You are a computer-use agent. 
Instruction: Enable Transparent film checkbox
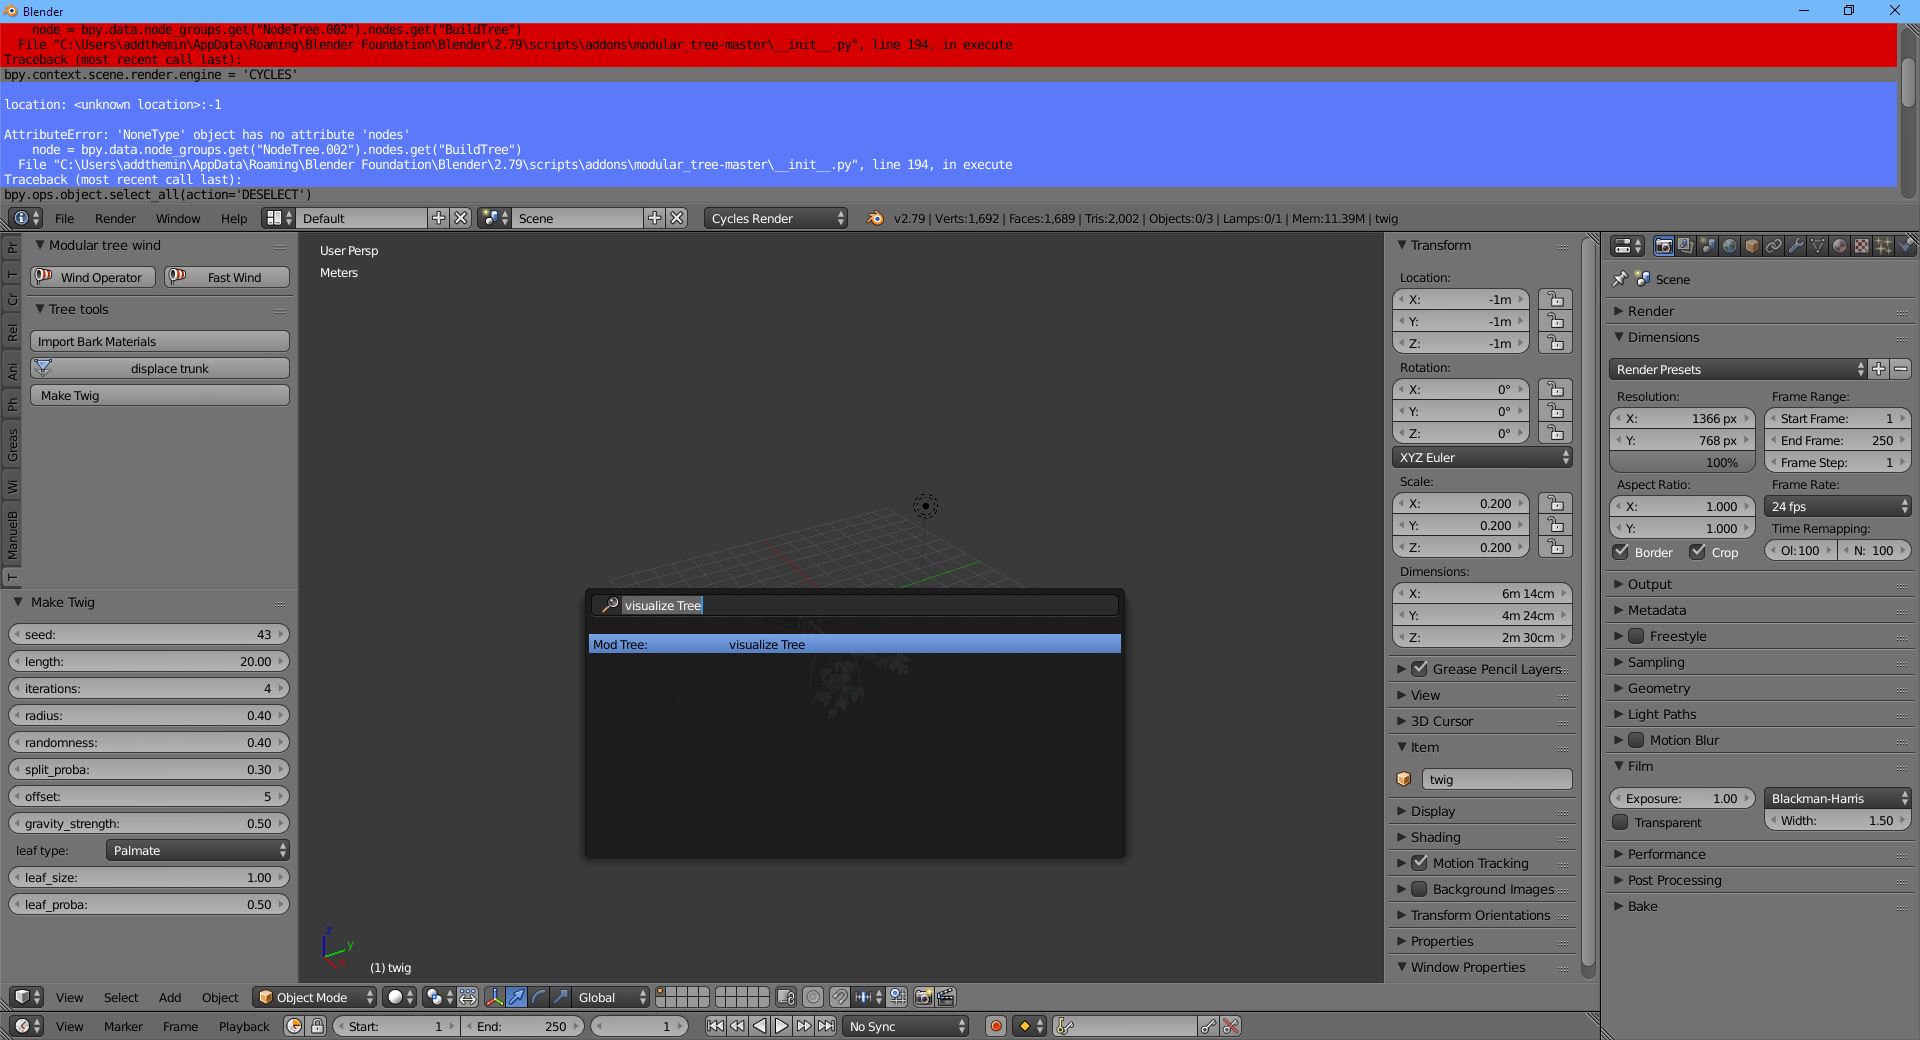click(x=1621, y=822)
